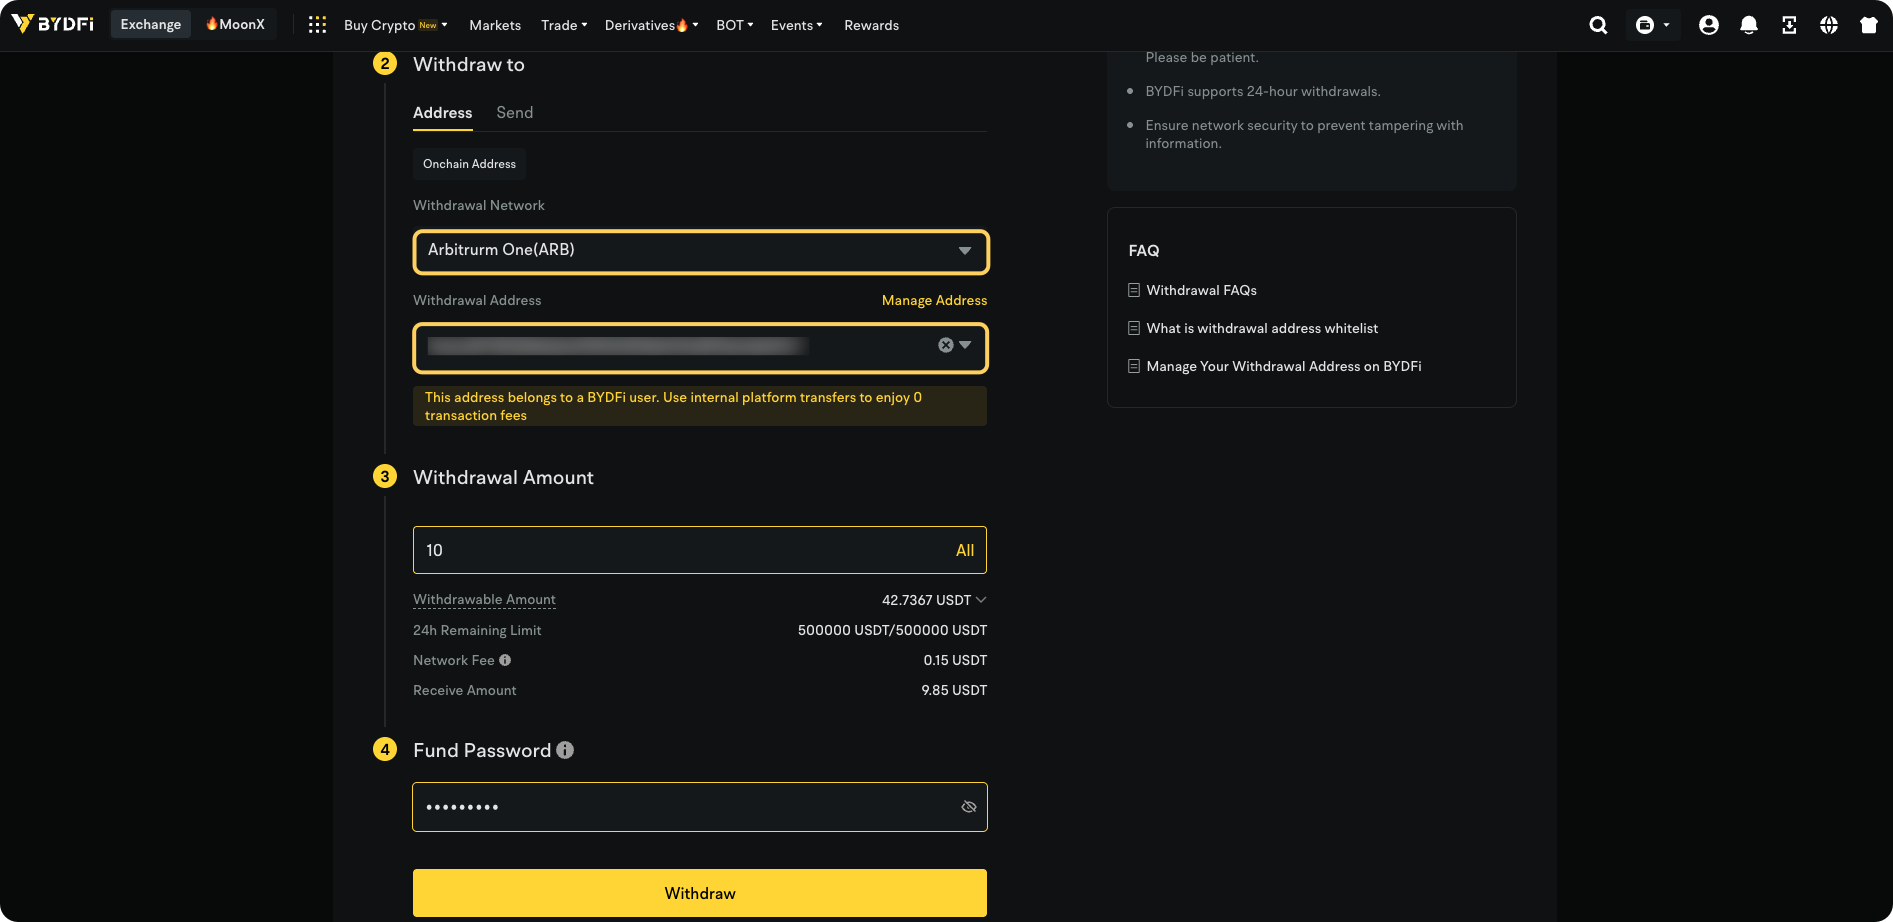Open the deposit/withdraw transfer icon
The width and height of the screenshot is (1893, 922).
[1789, 25]
